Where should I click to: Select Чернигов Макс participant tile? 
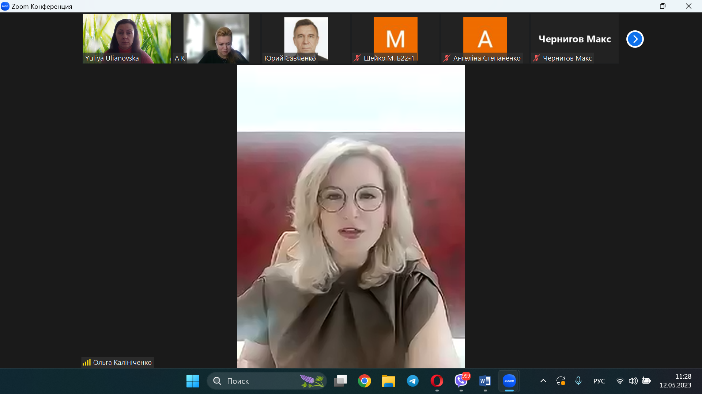(x=574, y=39)
